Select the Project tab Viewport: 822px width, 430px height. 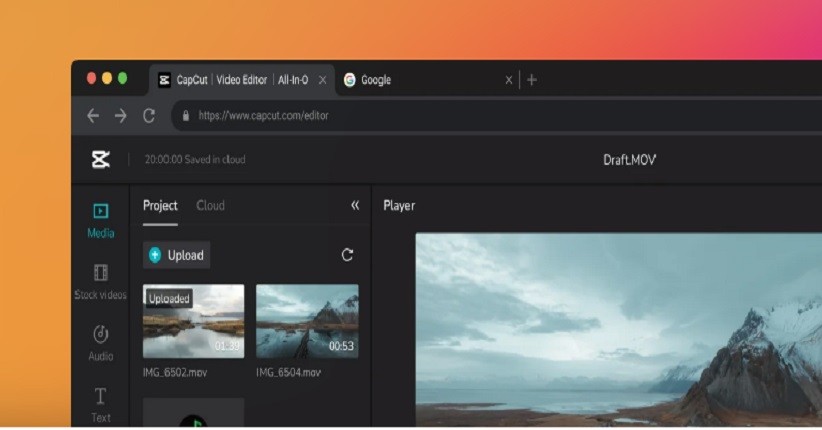tap(160, 205)
